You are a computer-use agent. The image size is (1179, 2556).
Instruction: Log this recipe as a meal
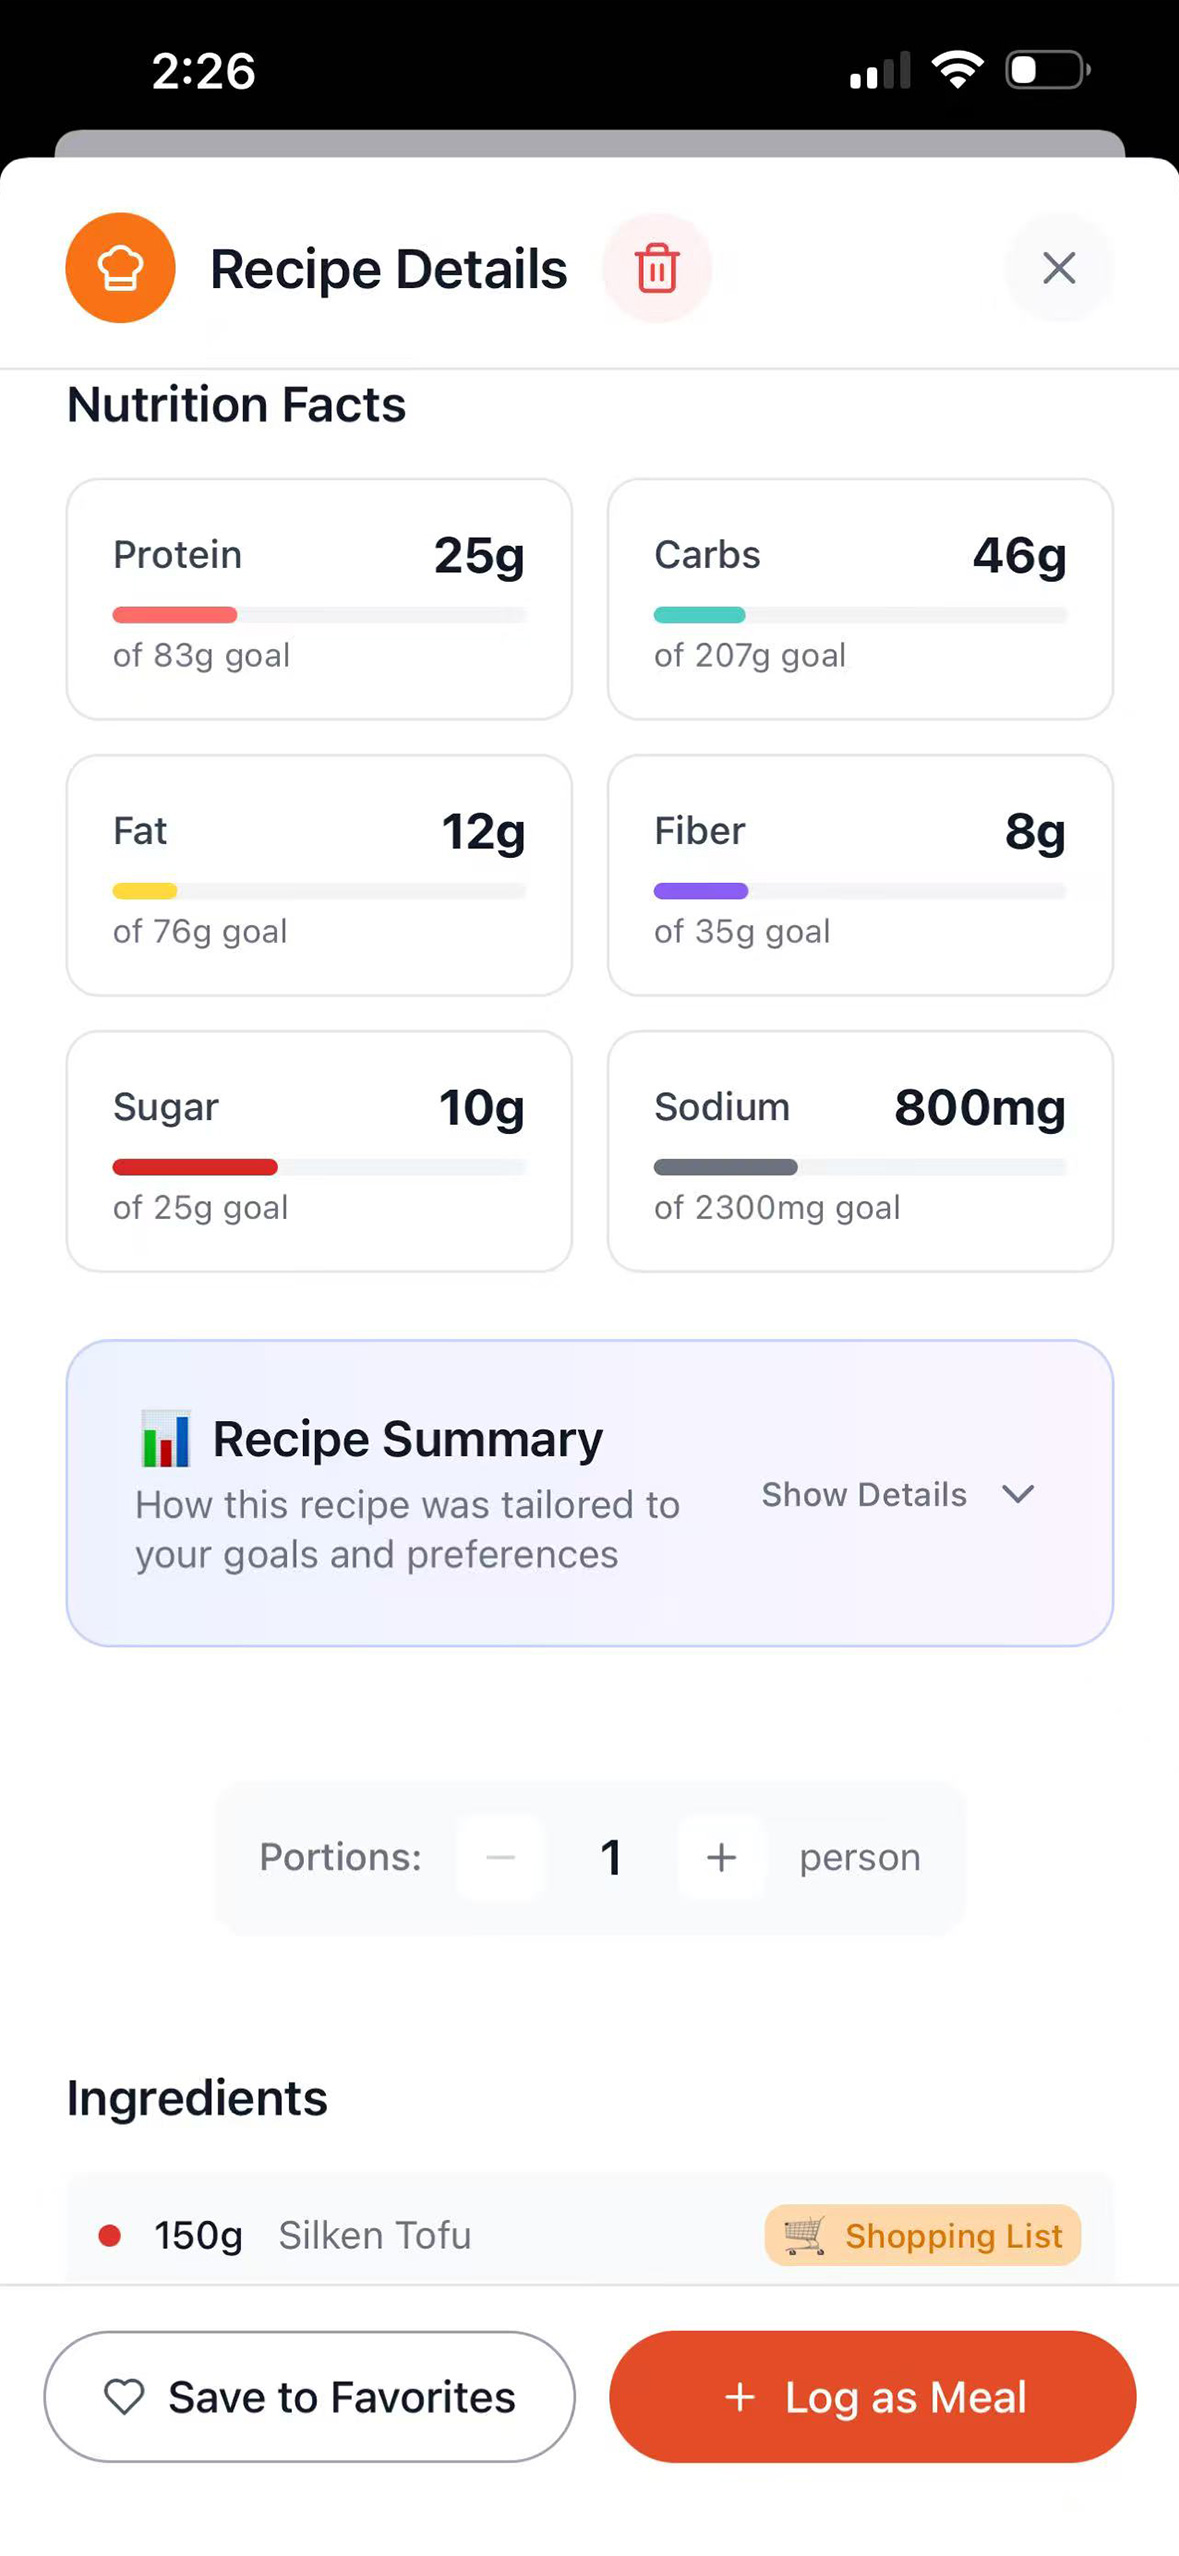click(x=872, y=2396)
